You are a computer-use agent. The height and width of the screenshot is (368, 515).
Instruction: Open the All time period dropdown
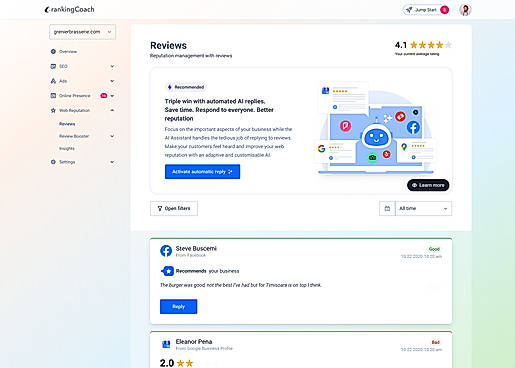pos(423,208)
